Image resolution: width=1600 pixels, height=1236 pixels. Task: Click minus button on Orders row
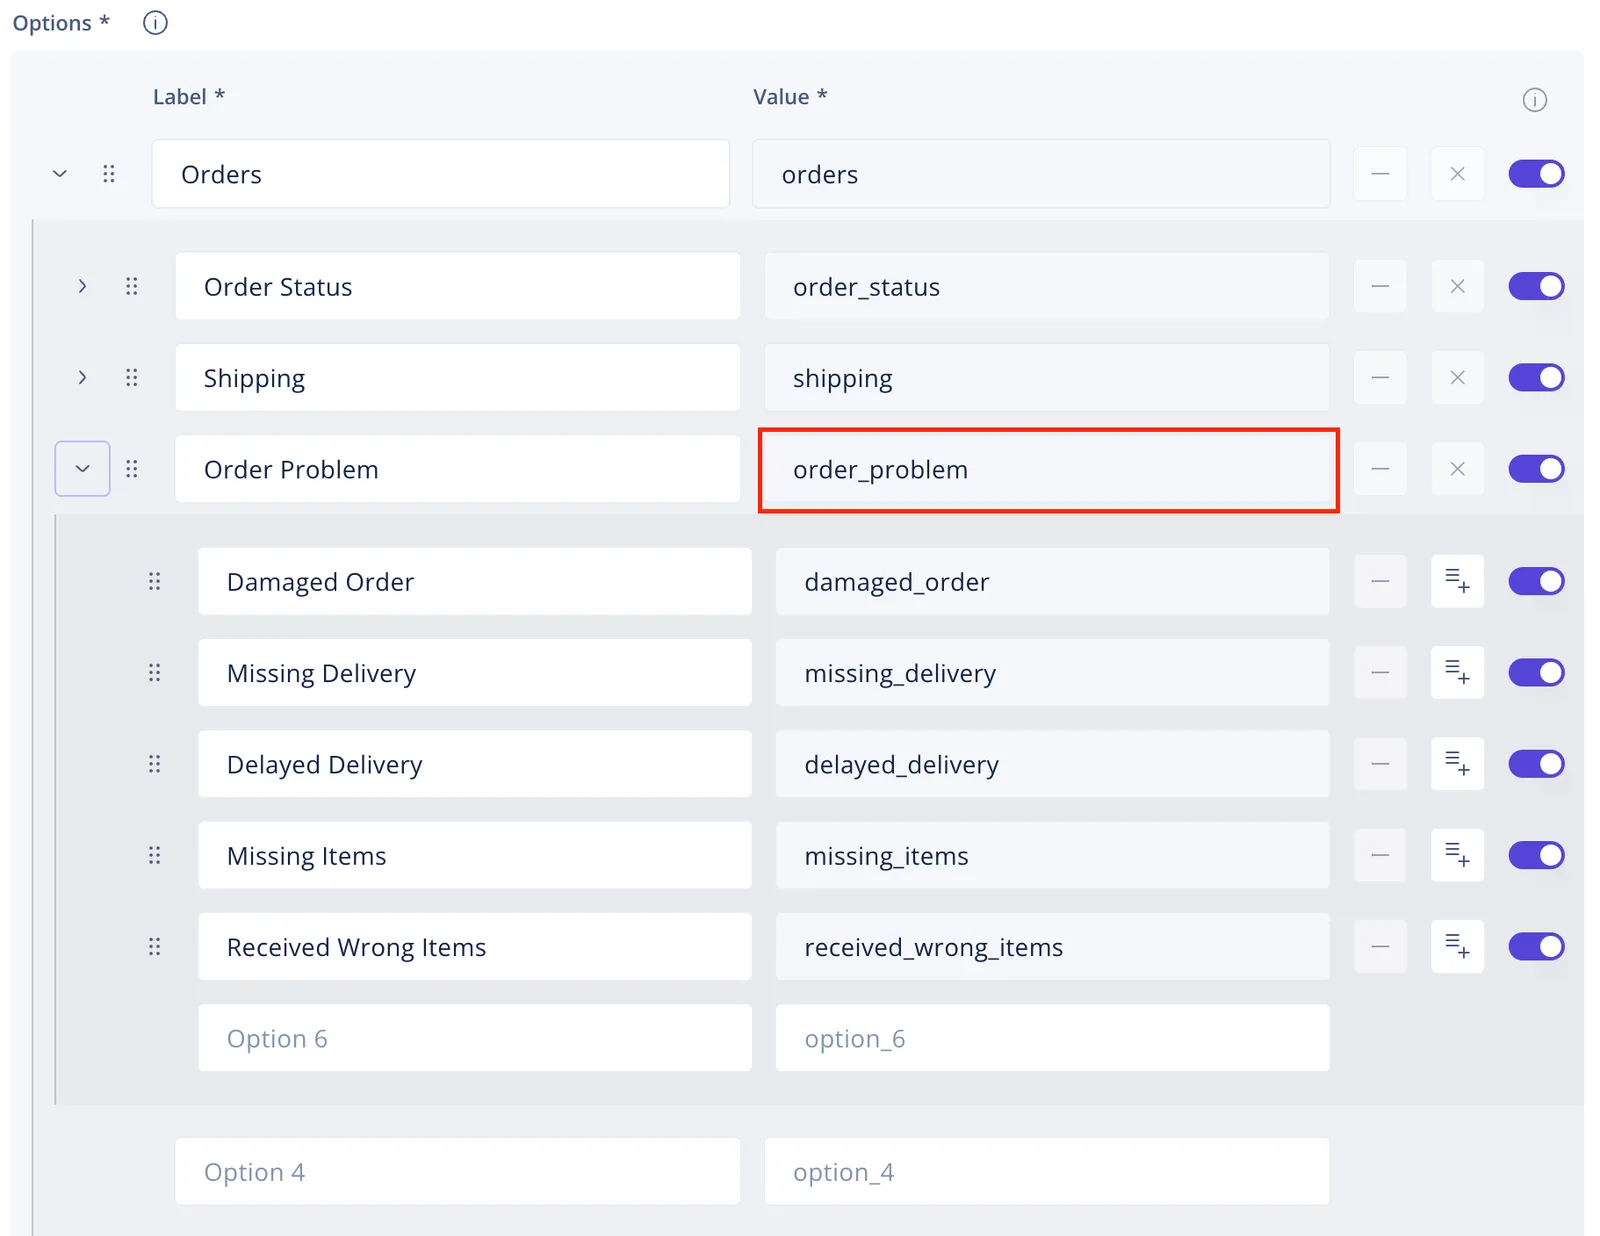coord(1380,174)
